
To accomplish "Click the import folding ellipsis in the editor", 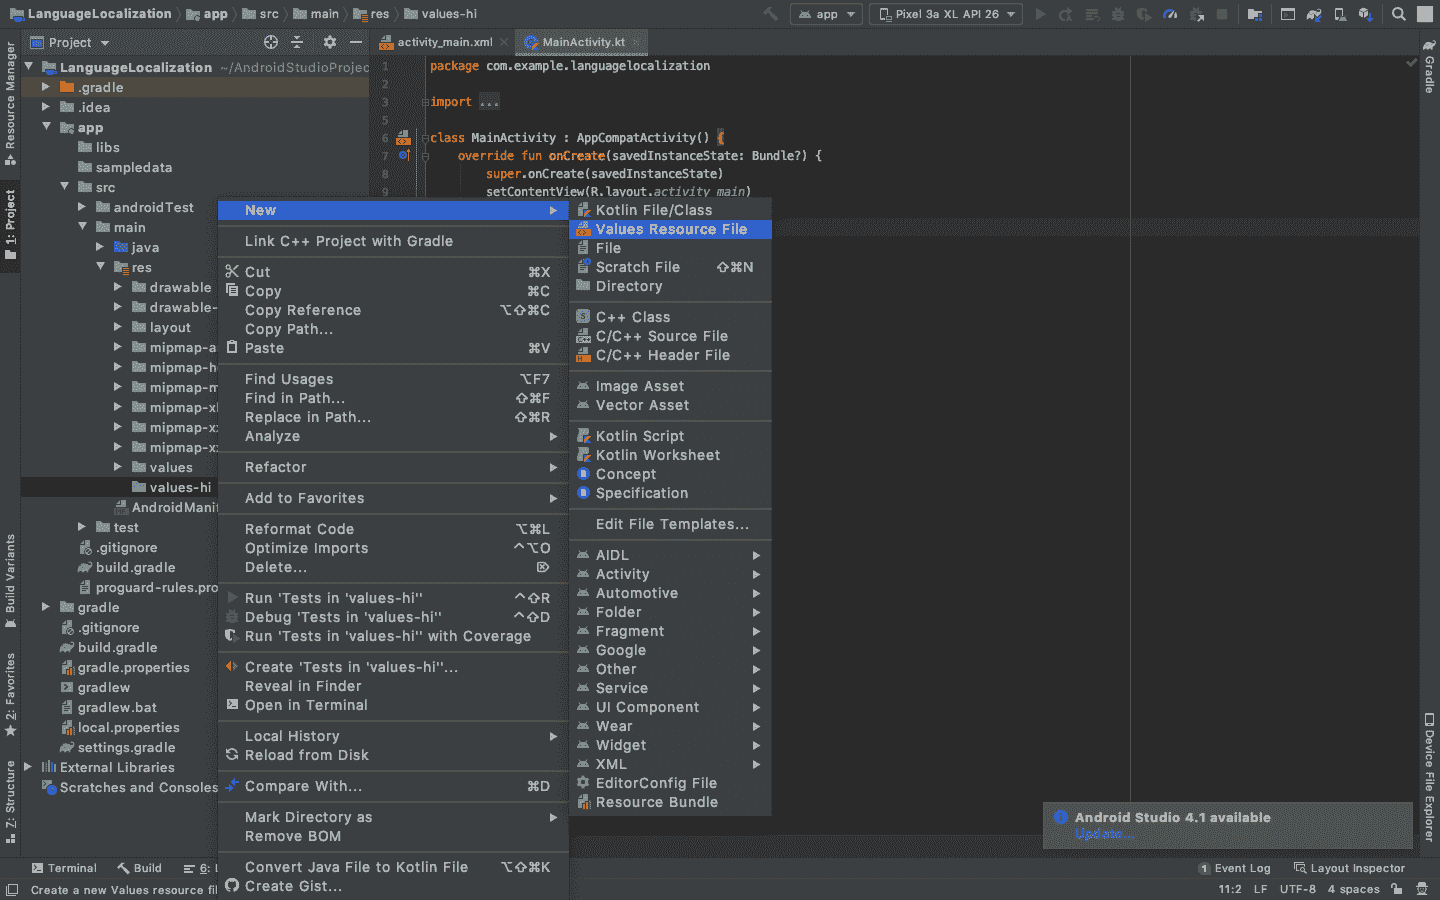I will pos(487,101).
